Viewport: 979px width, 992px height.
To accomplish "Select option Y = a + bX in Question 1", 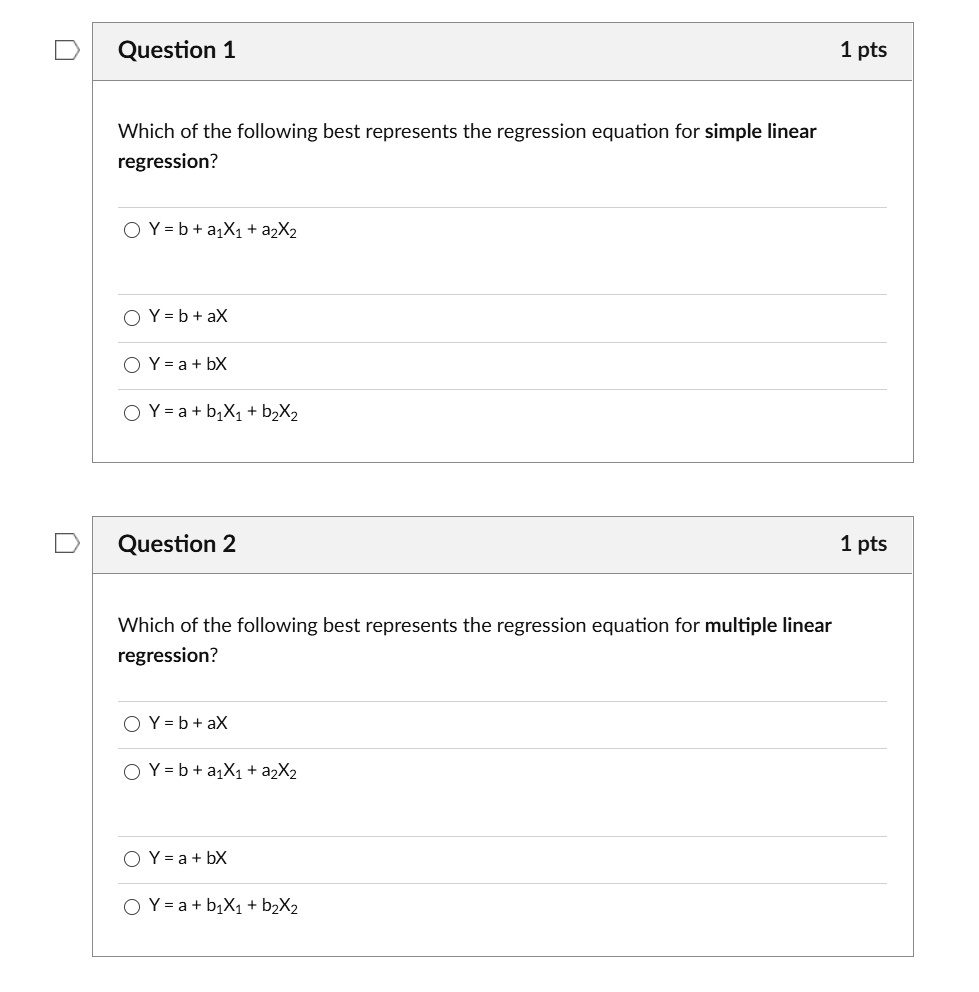I will pos(132,364).
